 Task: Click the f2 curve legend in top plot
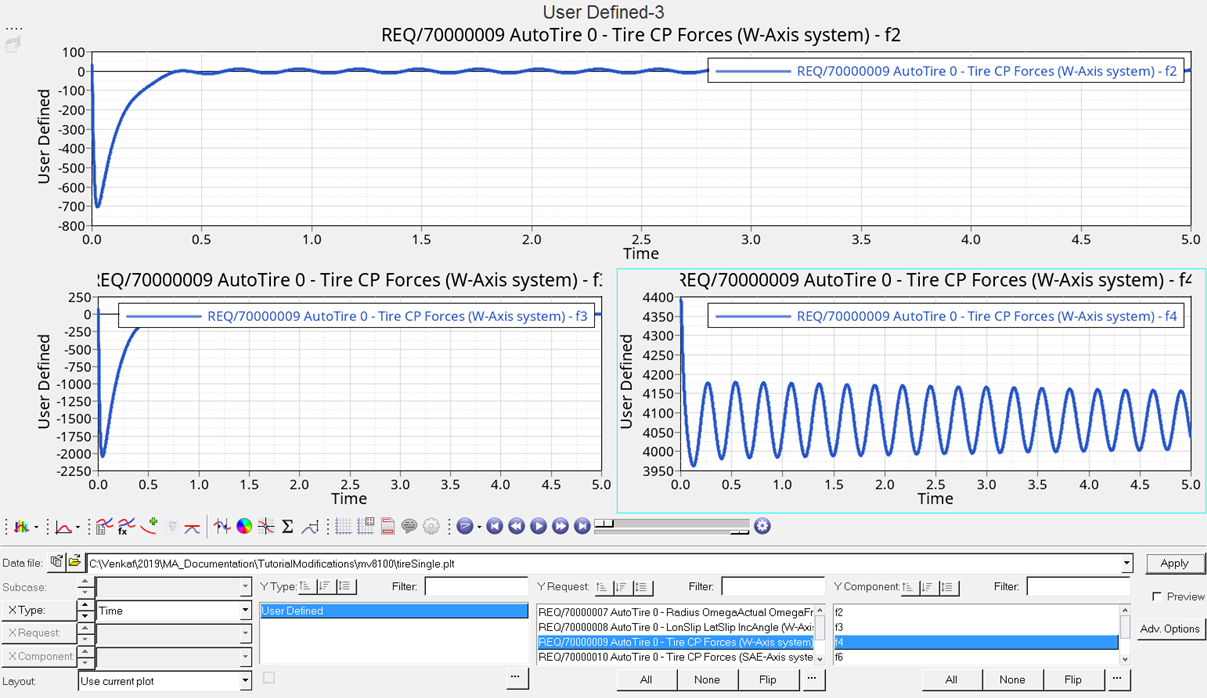click(x=946, y=71)
